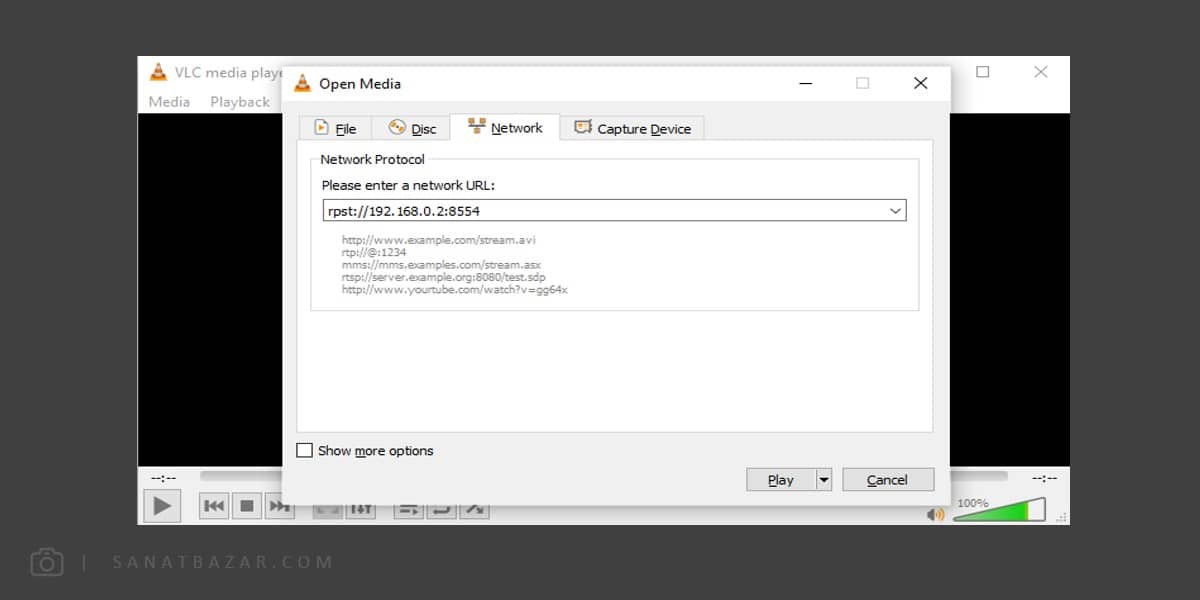This screenshot has width=1200, height=600.
Task: Open the Playback menu in VLC
Action: coord(240,101)
